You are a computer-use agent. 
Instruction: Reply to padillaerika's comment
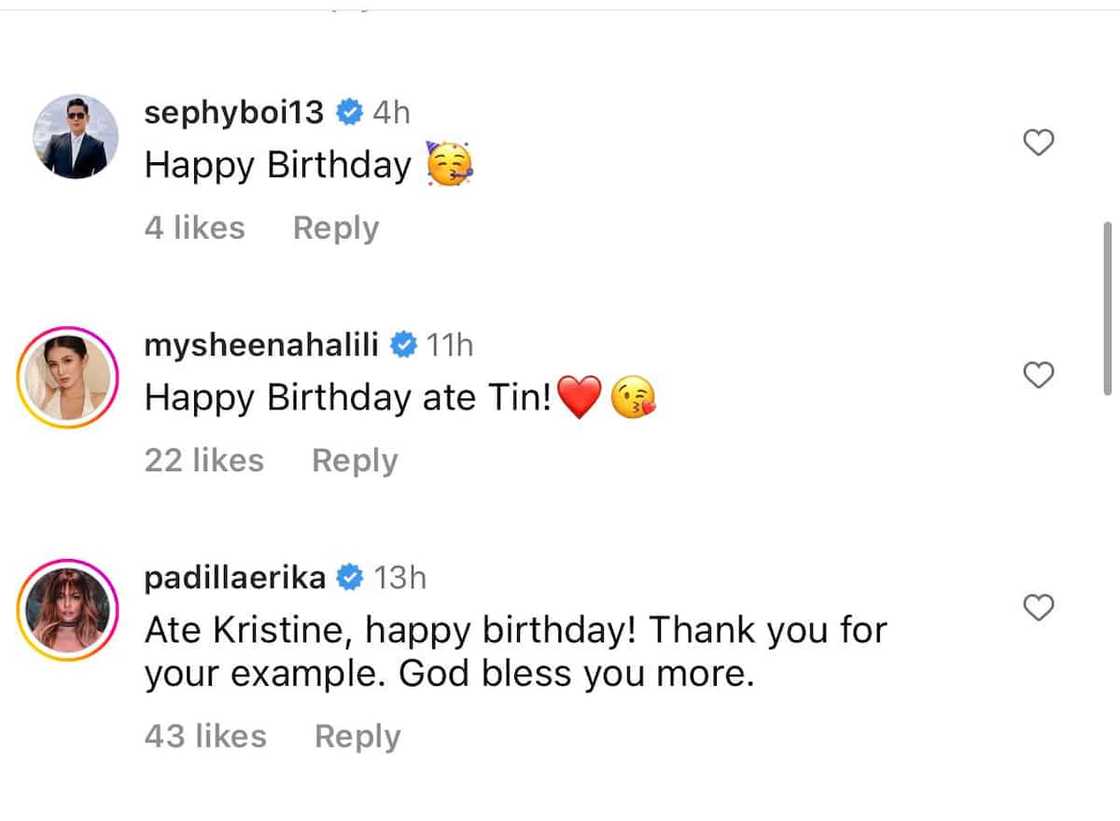click(x=357, y=736)
